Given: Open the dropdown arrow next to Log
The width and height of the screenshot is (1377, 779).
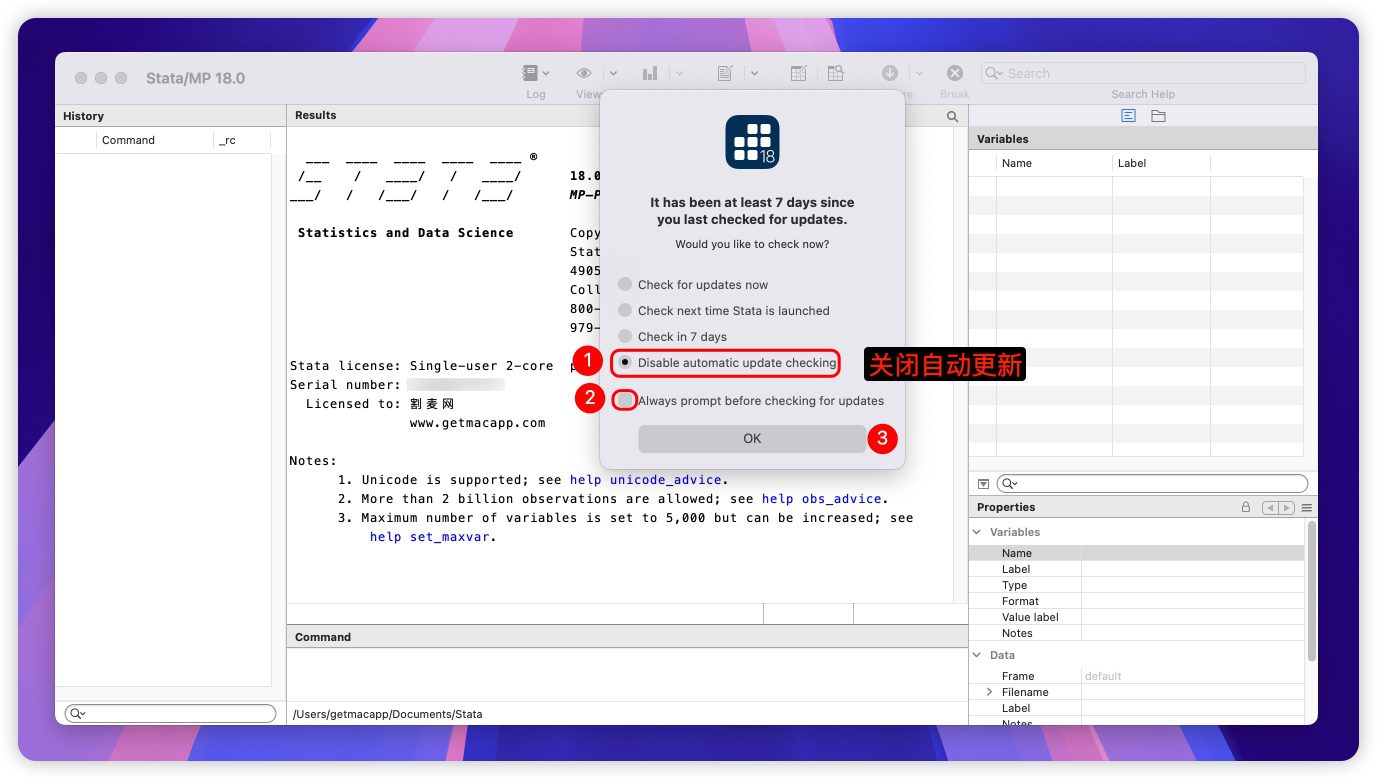Looking at the screenshot, I should (546, 73).
